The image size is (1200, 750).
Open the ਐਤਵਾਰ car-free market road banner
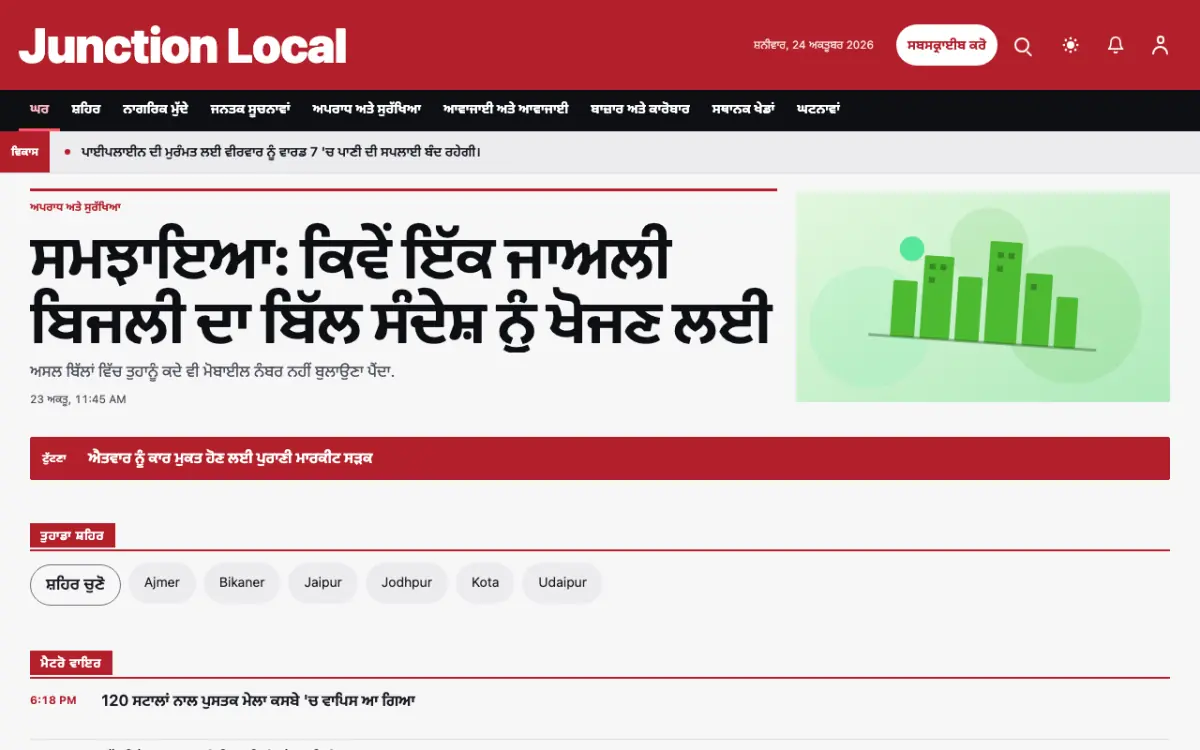tap(600, 458)
